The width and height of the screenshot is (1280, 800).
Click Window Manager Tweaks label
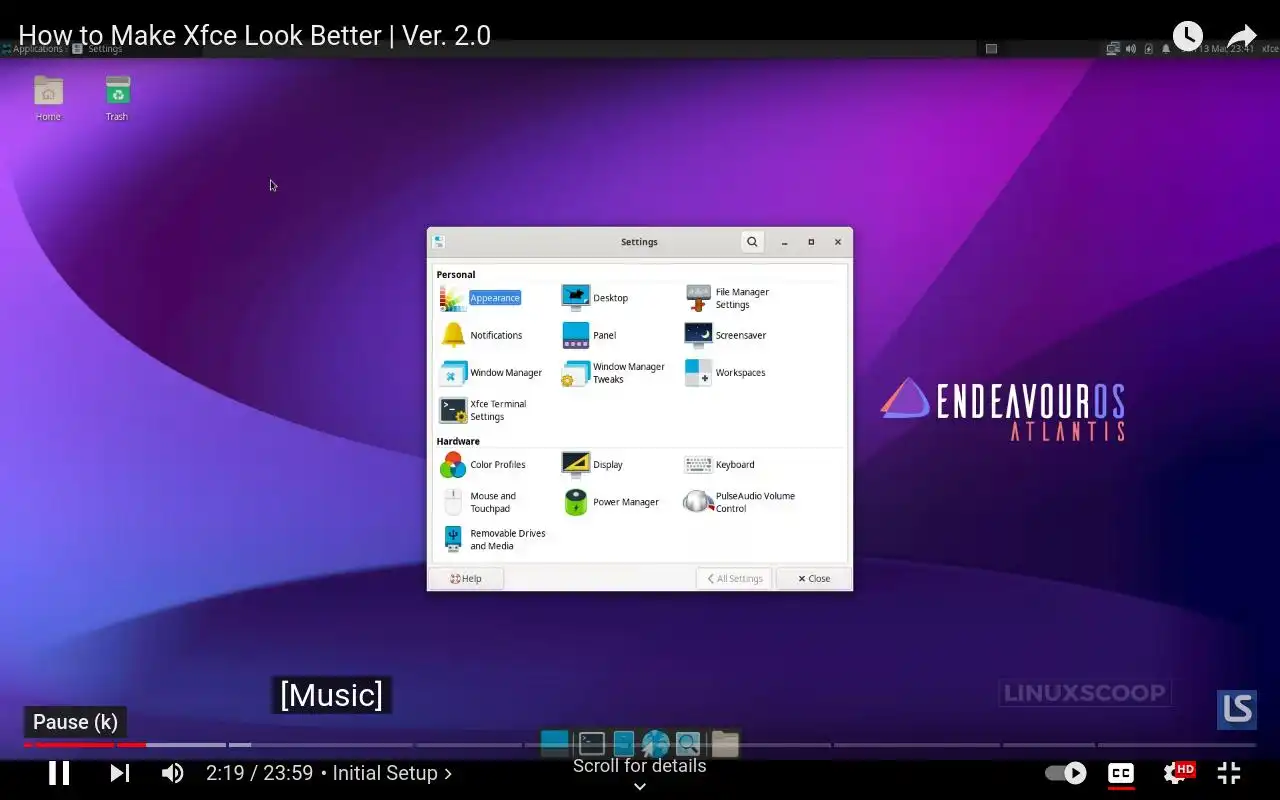(x=629, y=373)
